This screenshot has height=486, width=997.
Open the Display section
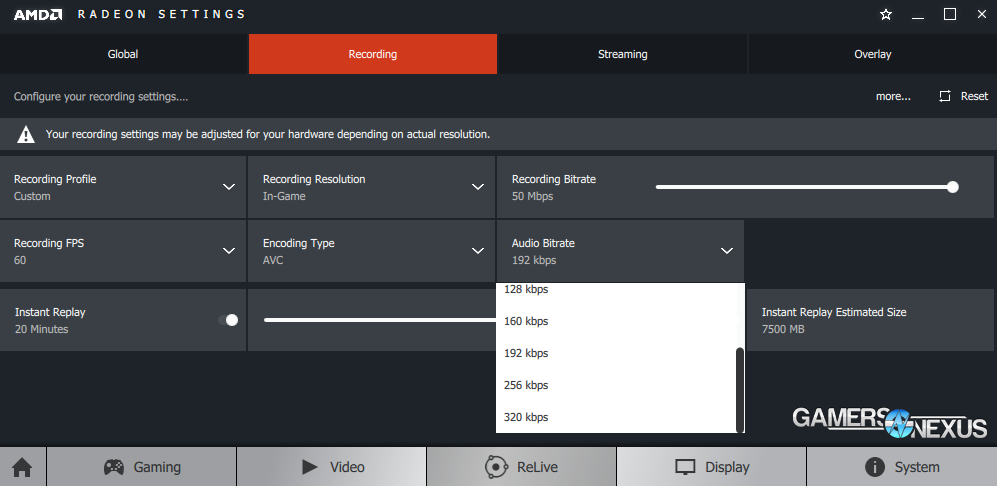tap(712, 467)
